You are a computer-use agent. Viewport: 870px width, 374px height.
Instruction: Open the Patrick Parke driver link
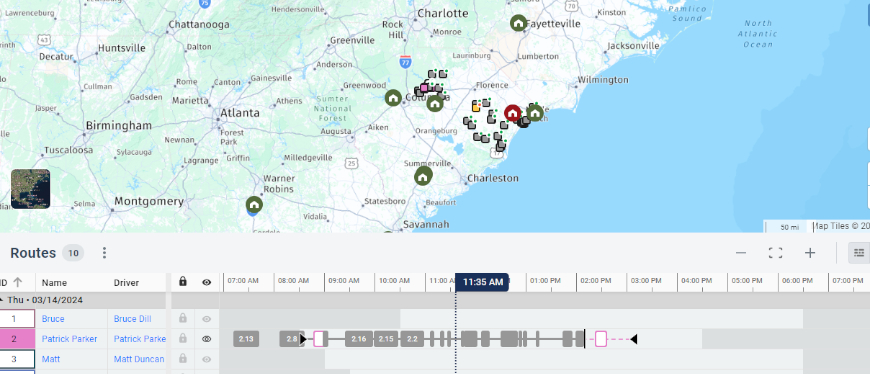[140, 338]
